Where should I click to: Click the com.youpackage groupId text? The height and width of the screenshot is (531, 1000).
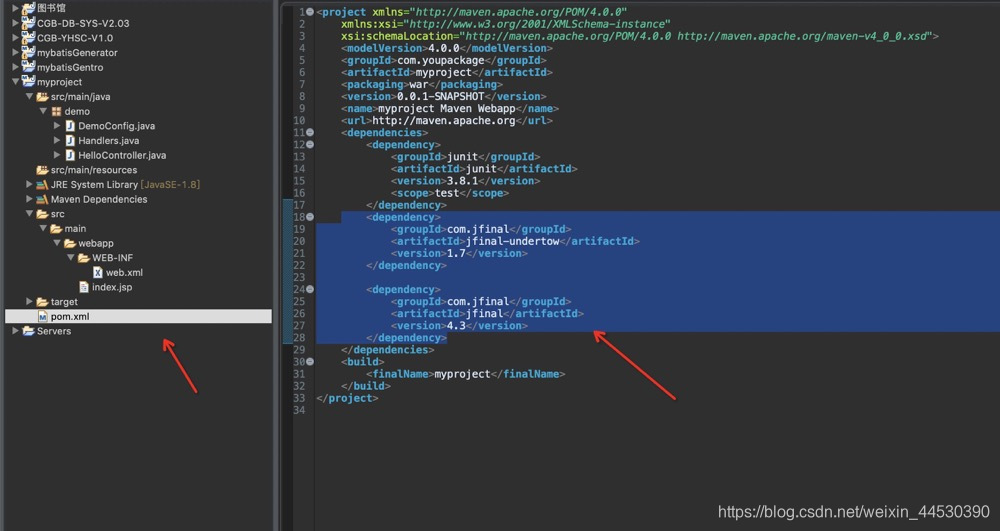(441, 60)
